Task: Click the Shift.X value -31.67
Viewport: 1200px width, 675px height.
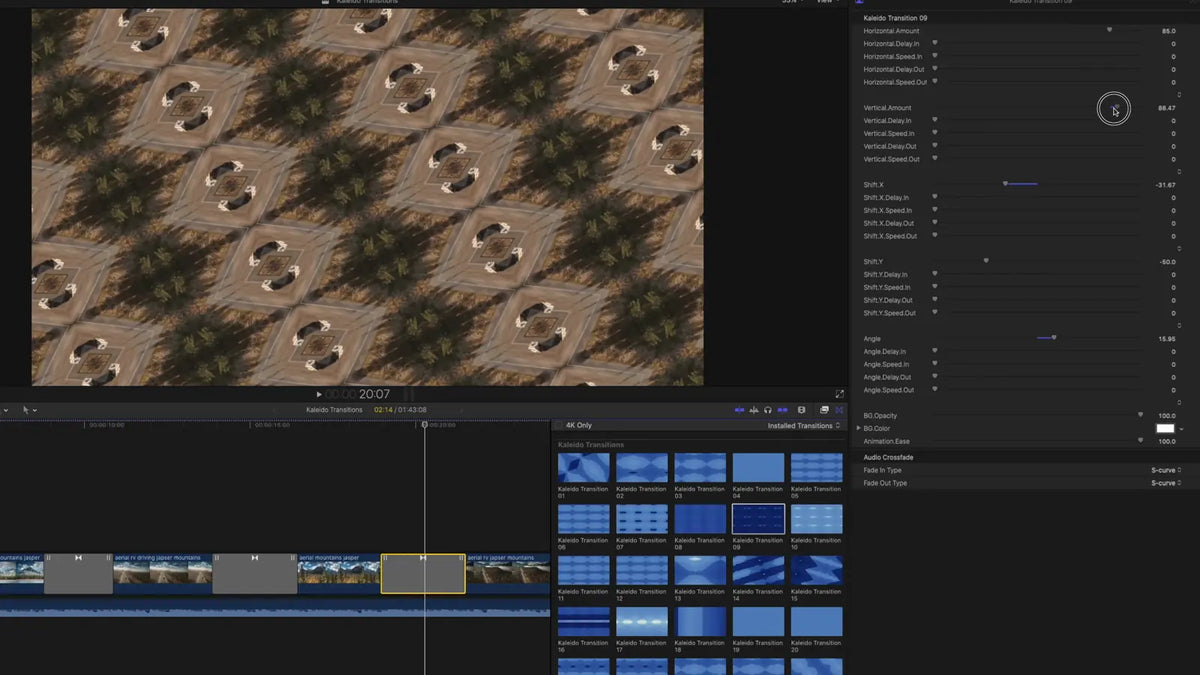Action: (1165, 185)
